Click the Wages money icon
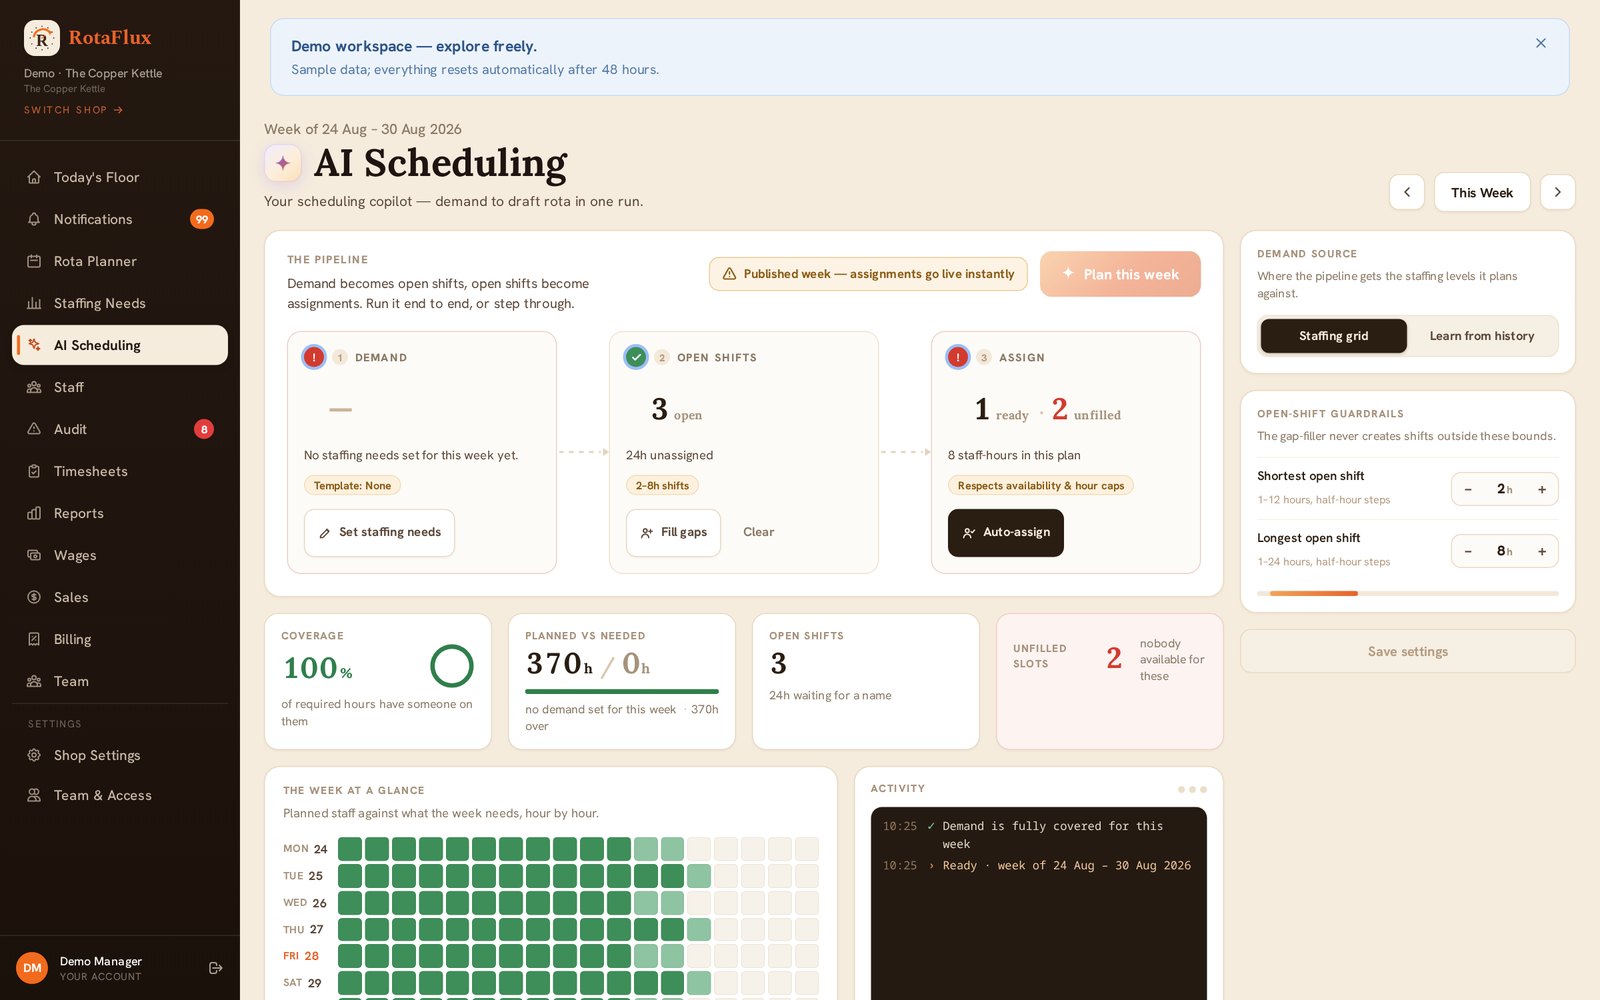 pyautogui.click(x=34, y=555)
